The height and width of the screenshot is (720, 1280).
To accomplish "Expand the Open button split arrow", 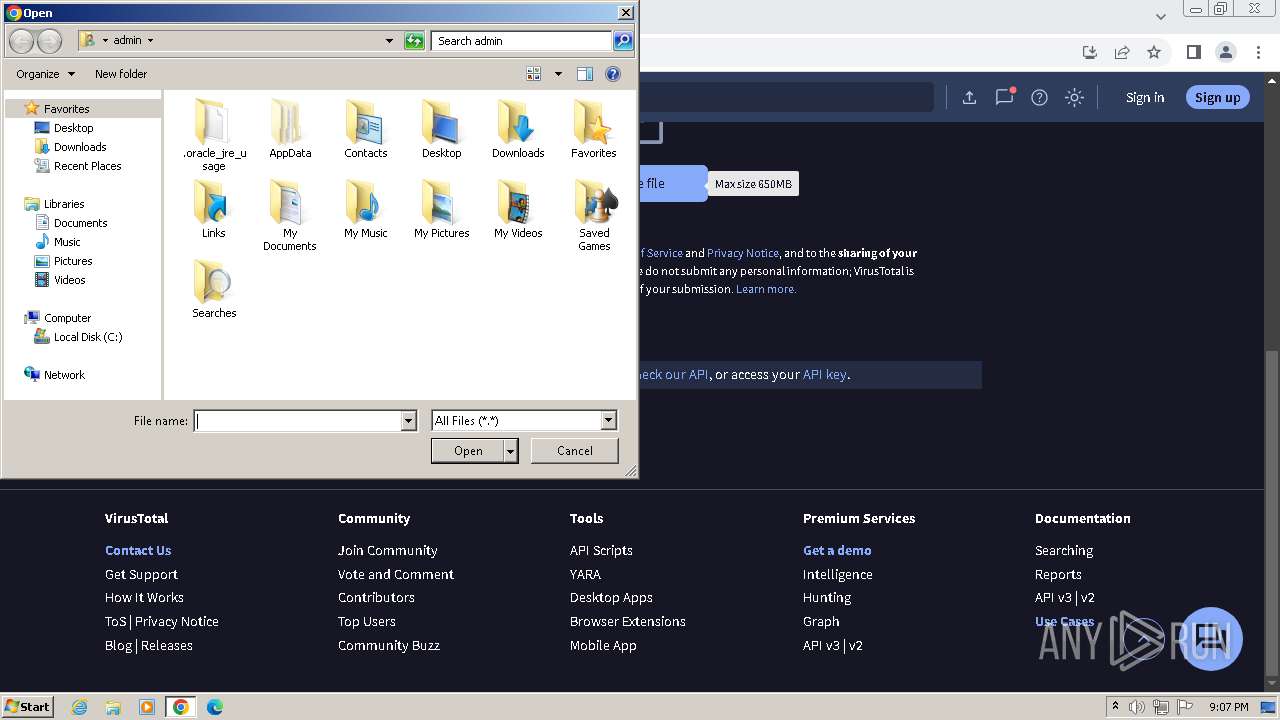I will tap(511, 451).
